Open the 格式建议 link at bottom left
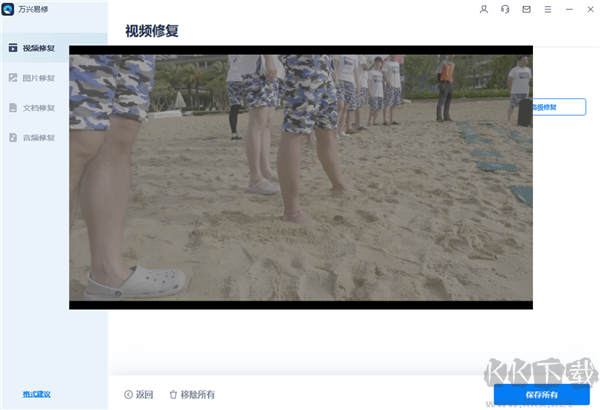600x410 pixels. (x=36, y=394)
